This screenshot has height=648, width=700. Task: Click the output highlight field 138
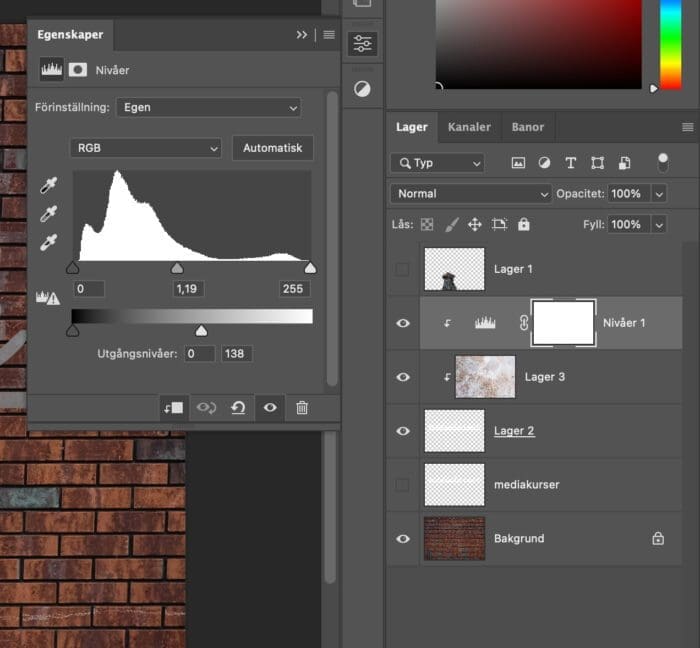click(237, 354)
